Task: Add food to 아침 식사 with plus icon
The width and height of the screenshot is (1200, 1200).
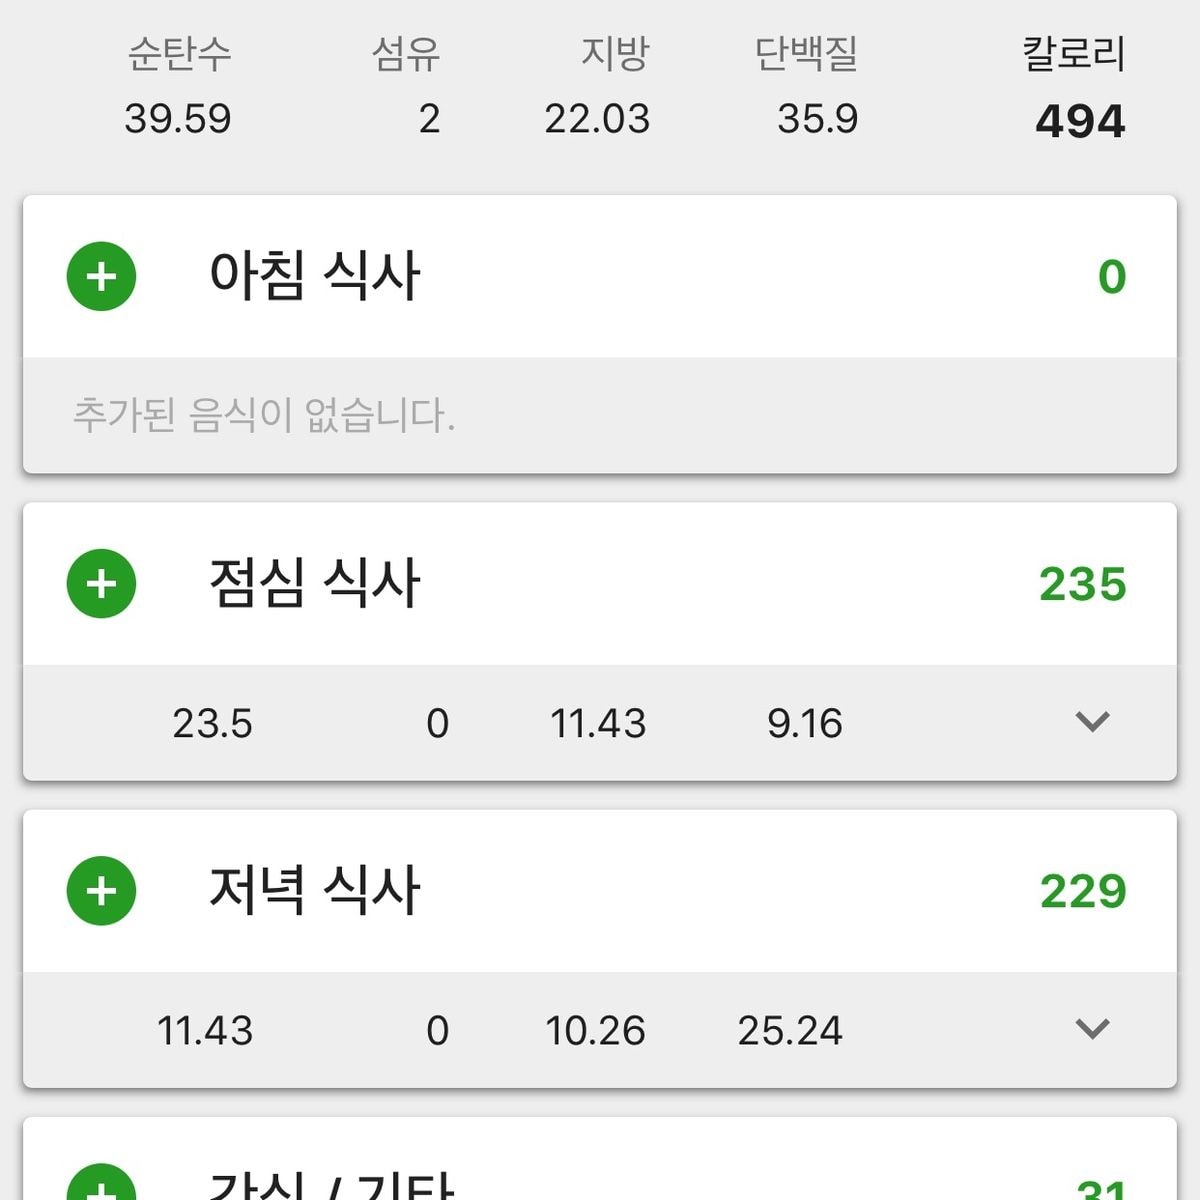Action: (x=101, y=276)
